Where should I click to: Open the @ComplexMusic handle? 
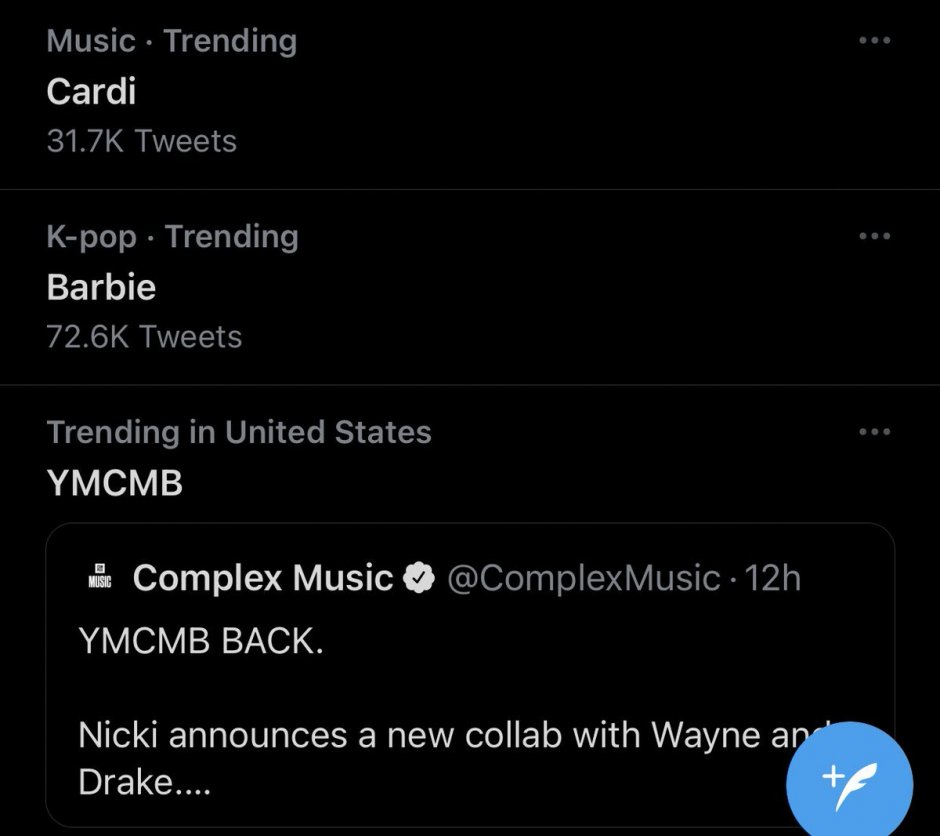click(583, 578)
